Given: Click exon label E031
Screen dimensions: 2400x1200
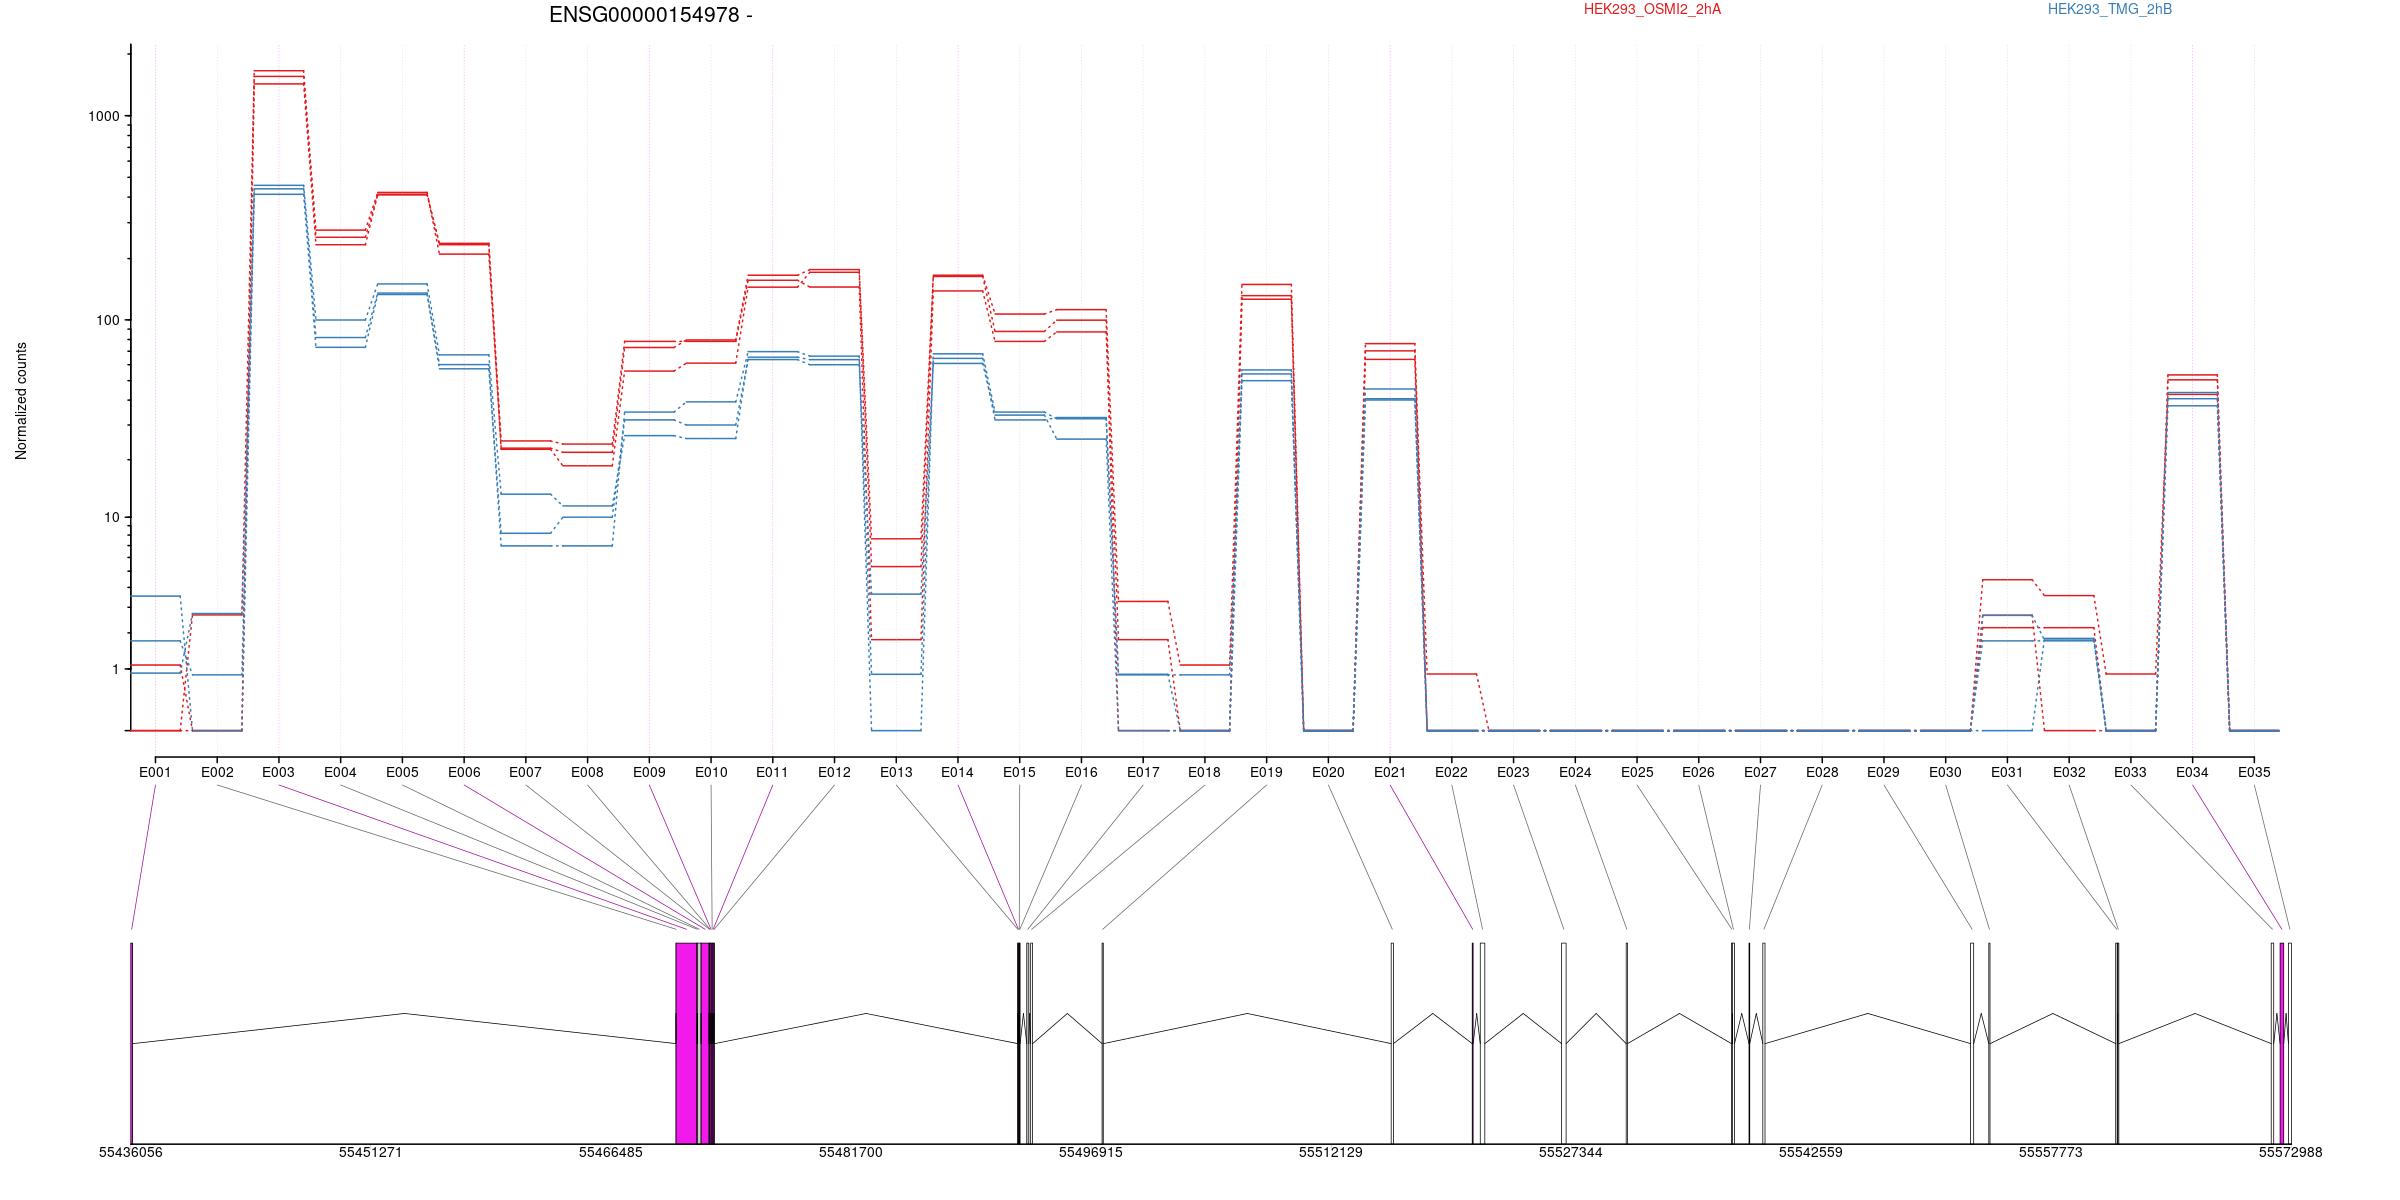Looking at the screenshot, I should coord(2007,772).
